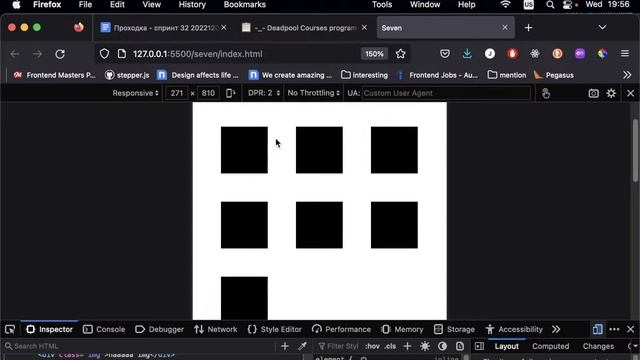The height and width of the screenshot is (360, 640).
Task: Open the No Throttling dropdown
Action: (x=313, y=93)
